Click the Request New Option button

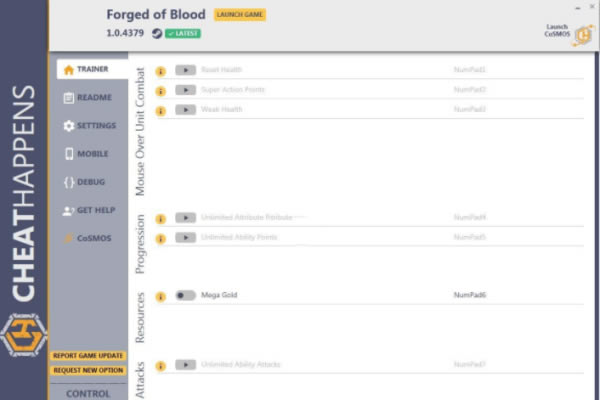tap(89, 371)
